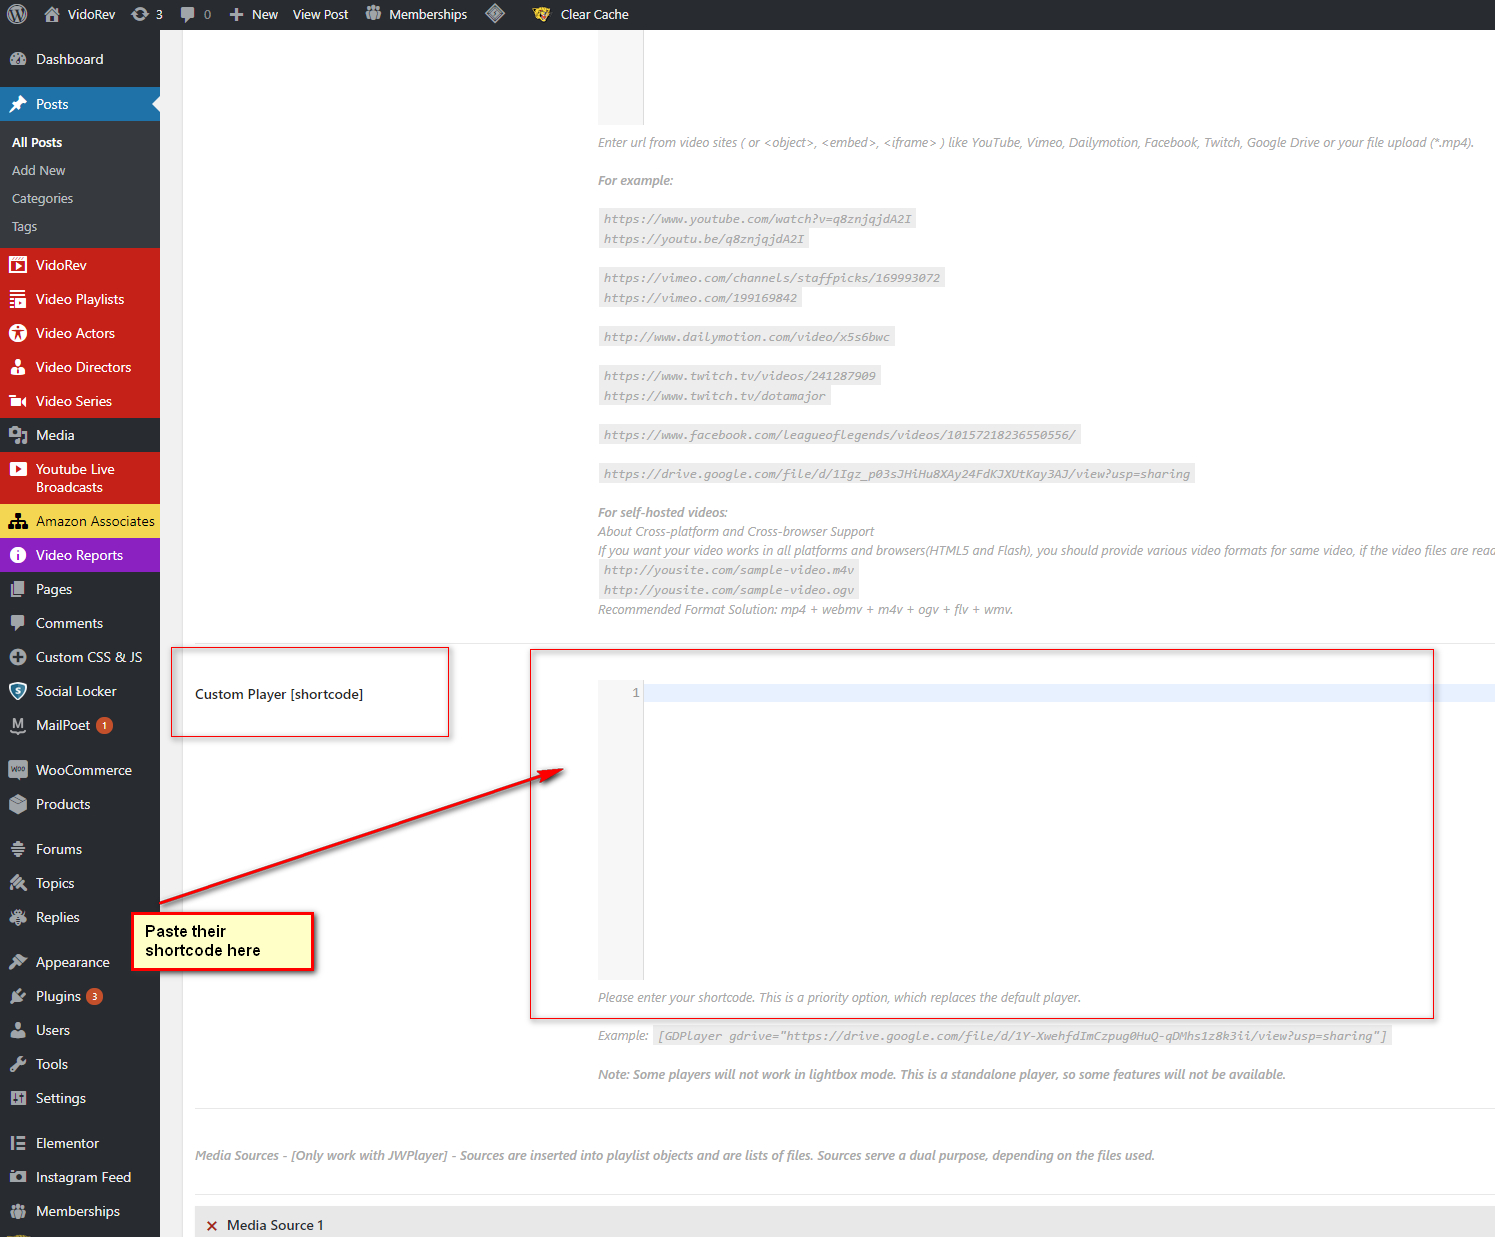1495x1237 pixels.
Task: Click New in the admin bar
Action: tap(255, 14)
